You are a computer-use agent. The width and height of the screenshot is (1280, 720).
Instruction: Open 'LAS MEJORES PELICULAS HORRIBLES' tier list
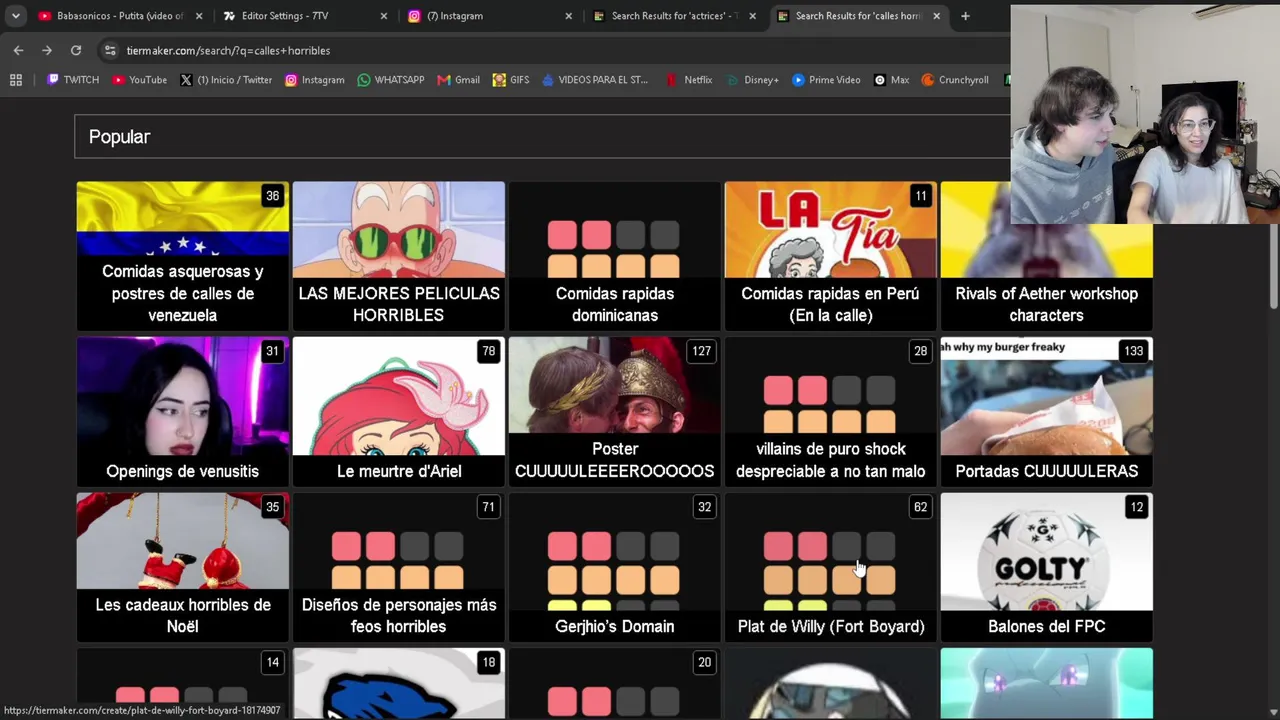[x=399, y=256]
